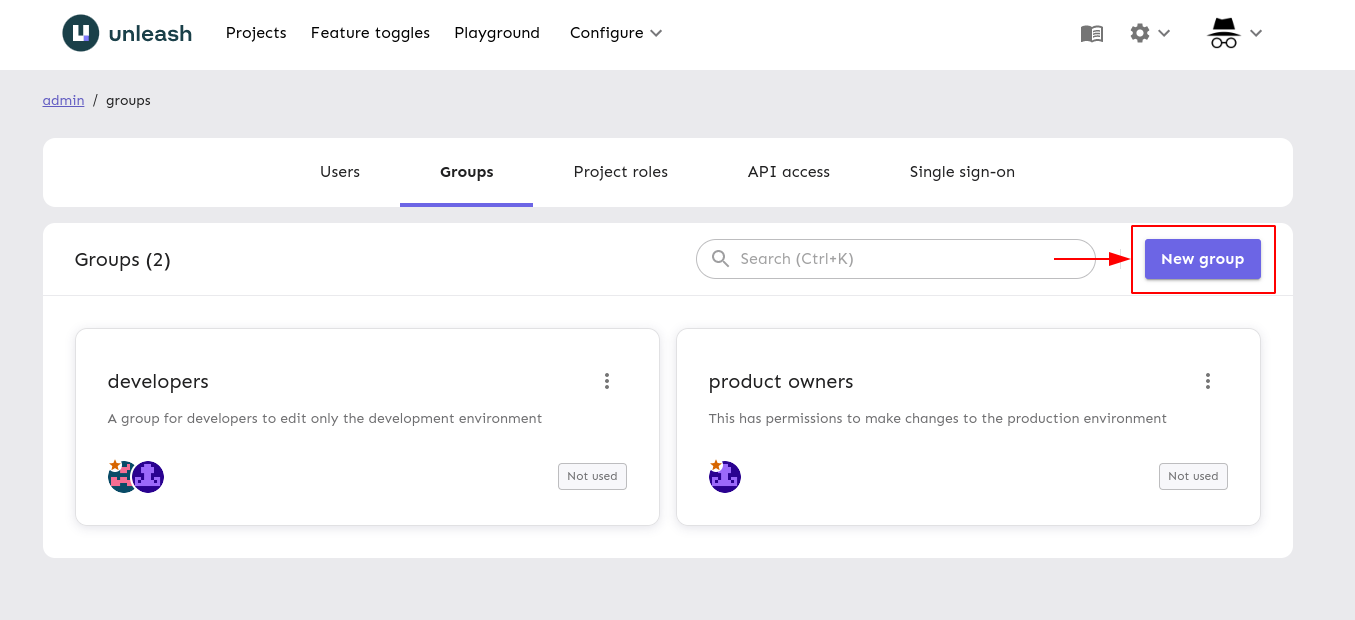Click the search magnifier icon
The height and width of the screenshot is (620, 1355).
pos(720,259)
